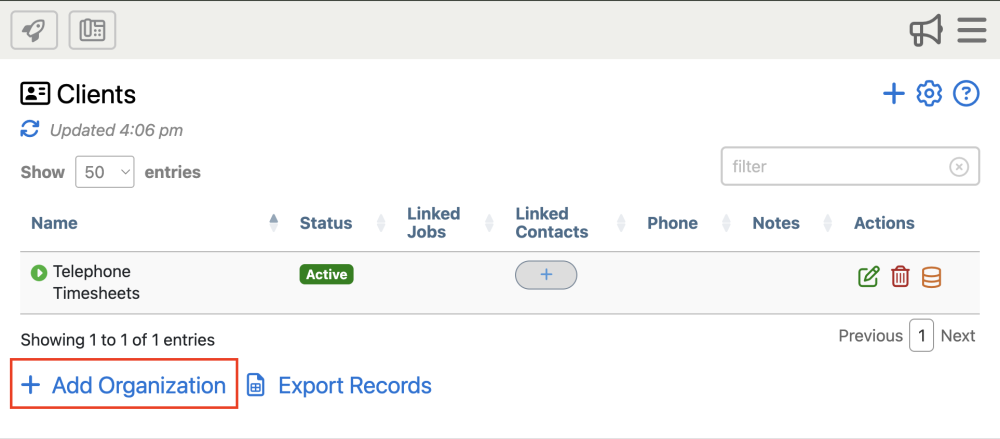Click the blue plus add icon

pyautogui.click(x=893, y=94)
